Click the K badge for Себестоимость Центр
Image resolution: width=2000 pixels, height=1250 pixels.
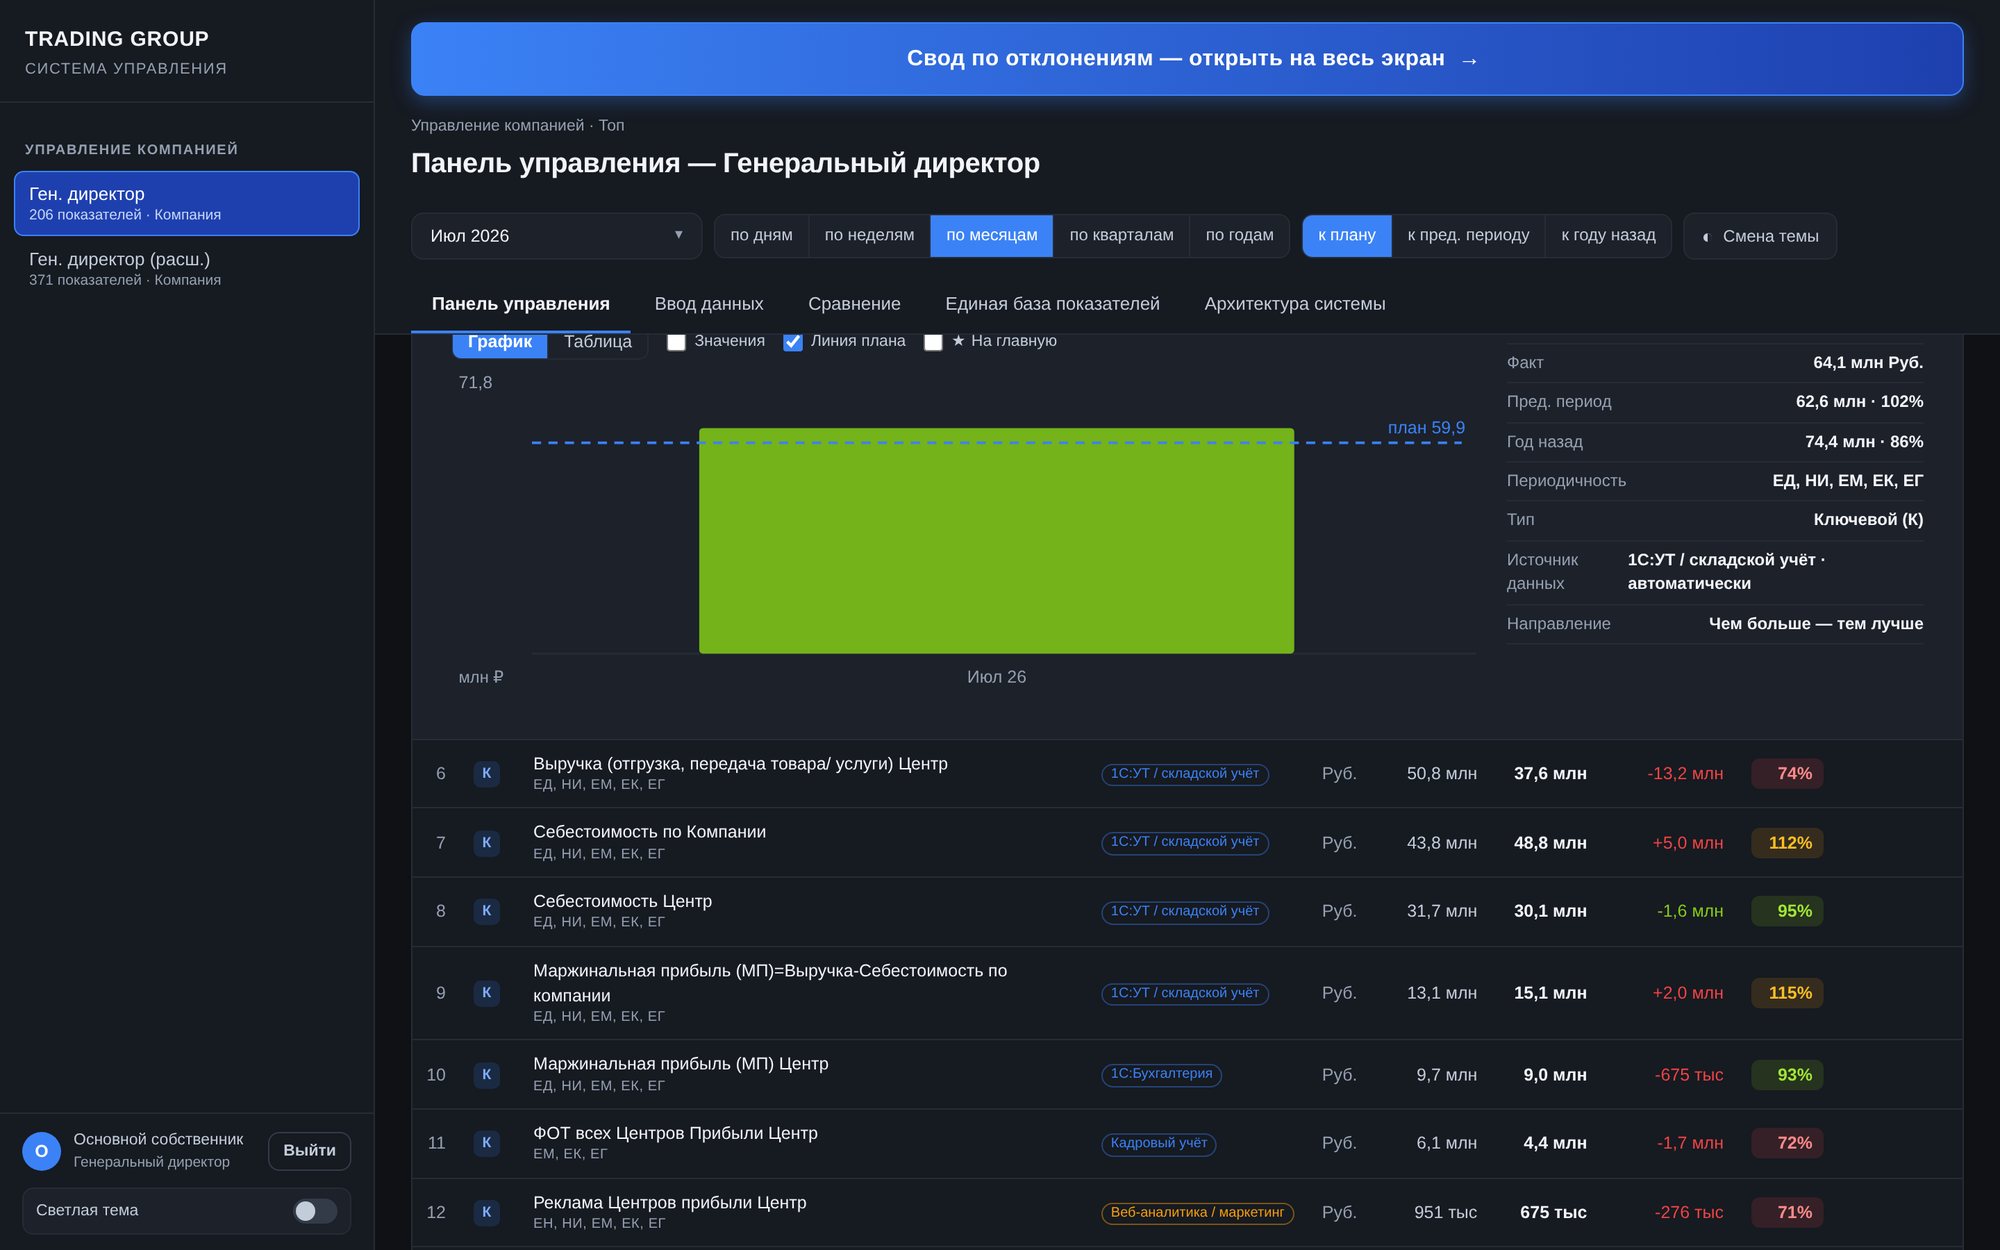click(486, 911)
